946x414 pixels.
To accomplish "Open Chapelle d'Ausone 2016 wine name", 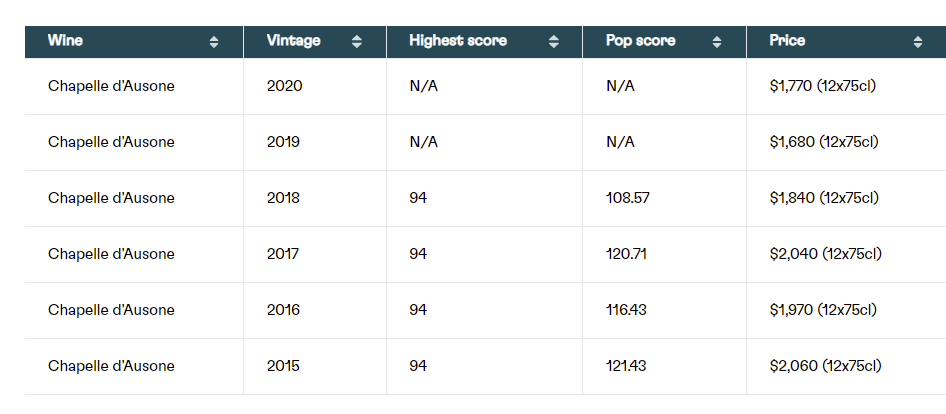I will tap(111, 310).
